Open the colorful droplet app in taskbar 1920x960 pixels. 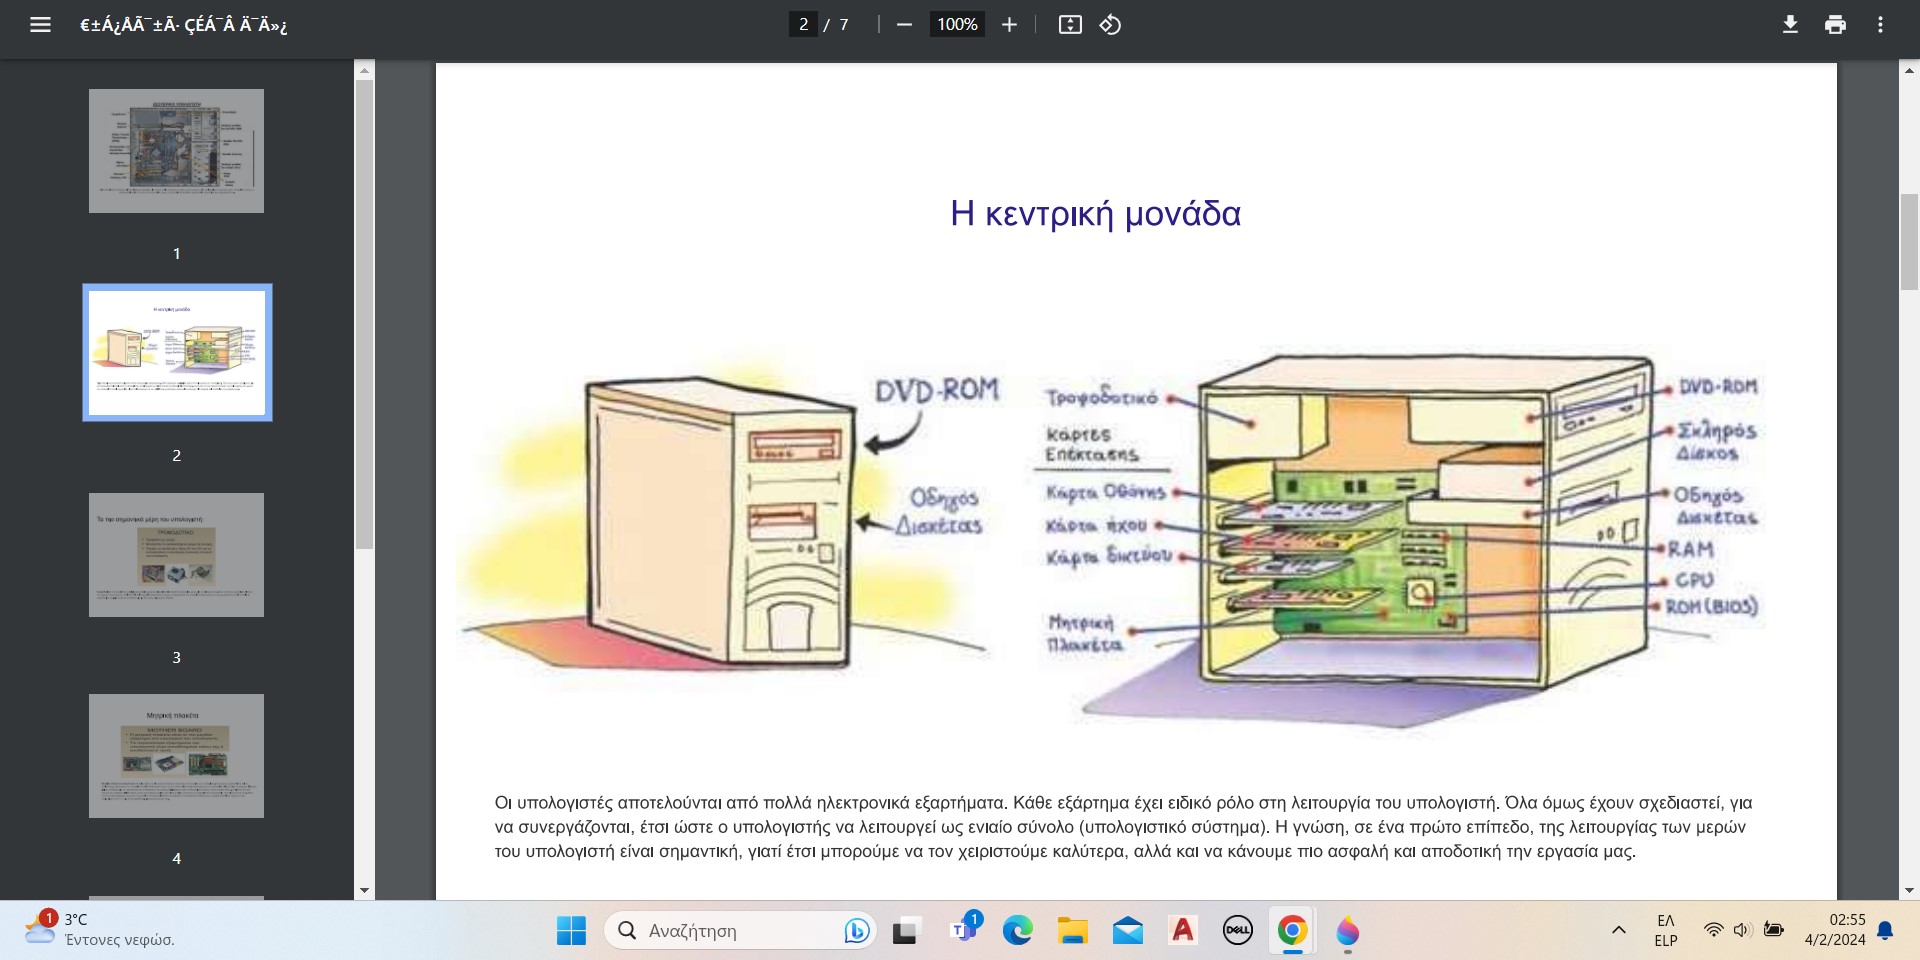click(x=1348, y=931)
